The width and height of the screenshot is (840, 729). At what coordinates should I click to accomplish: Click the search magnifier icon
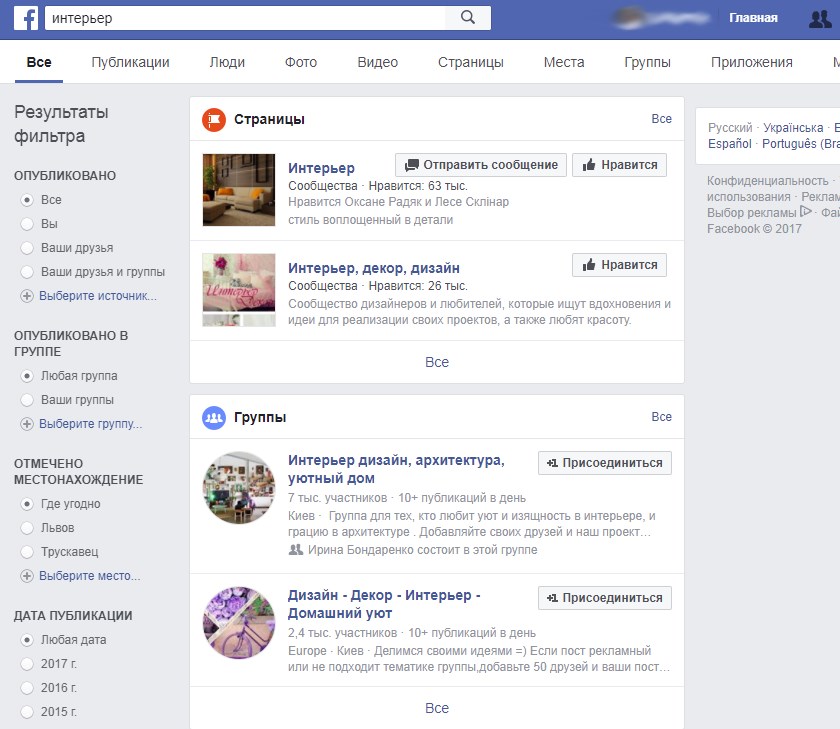click(468, 18)
